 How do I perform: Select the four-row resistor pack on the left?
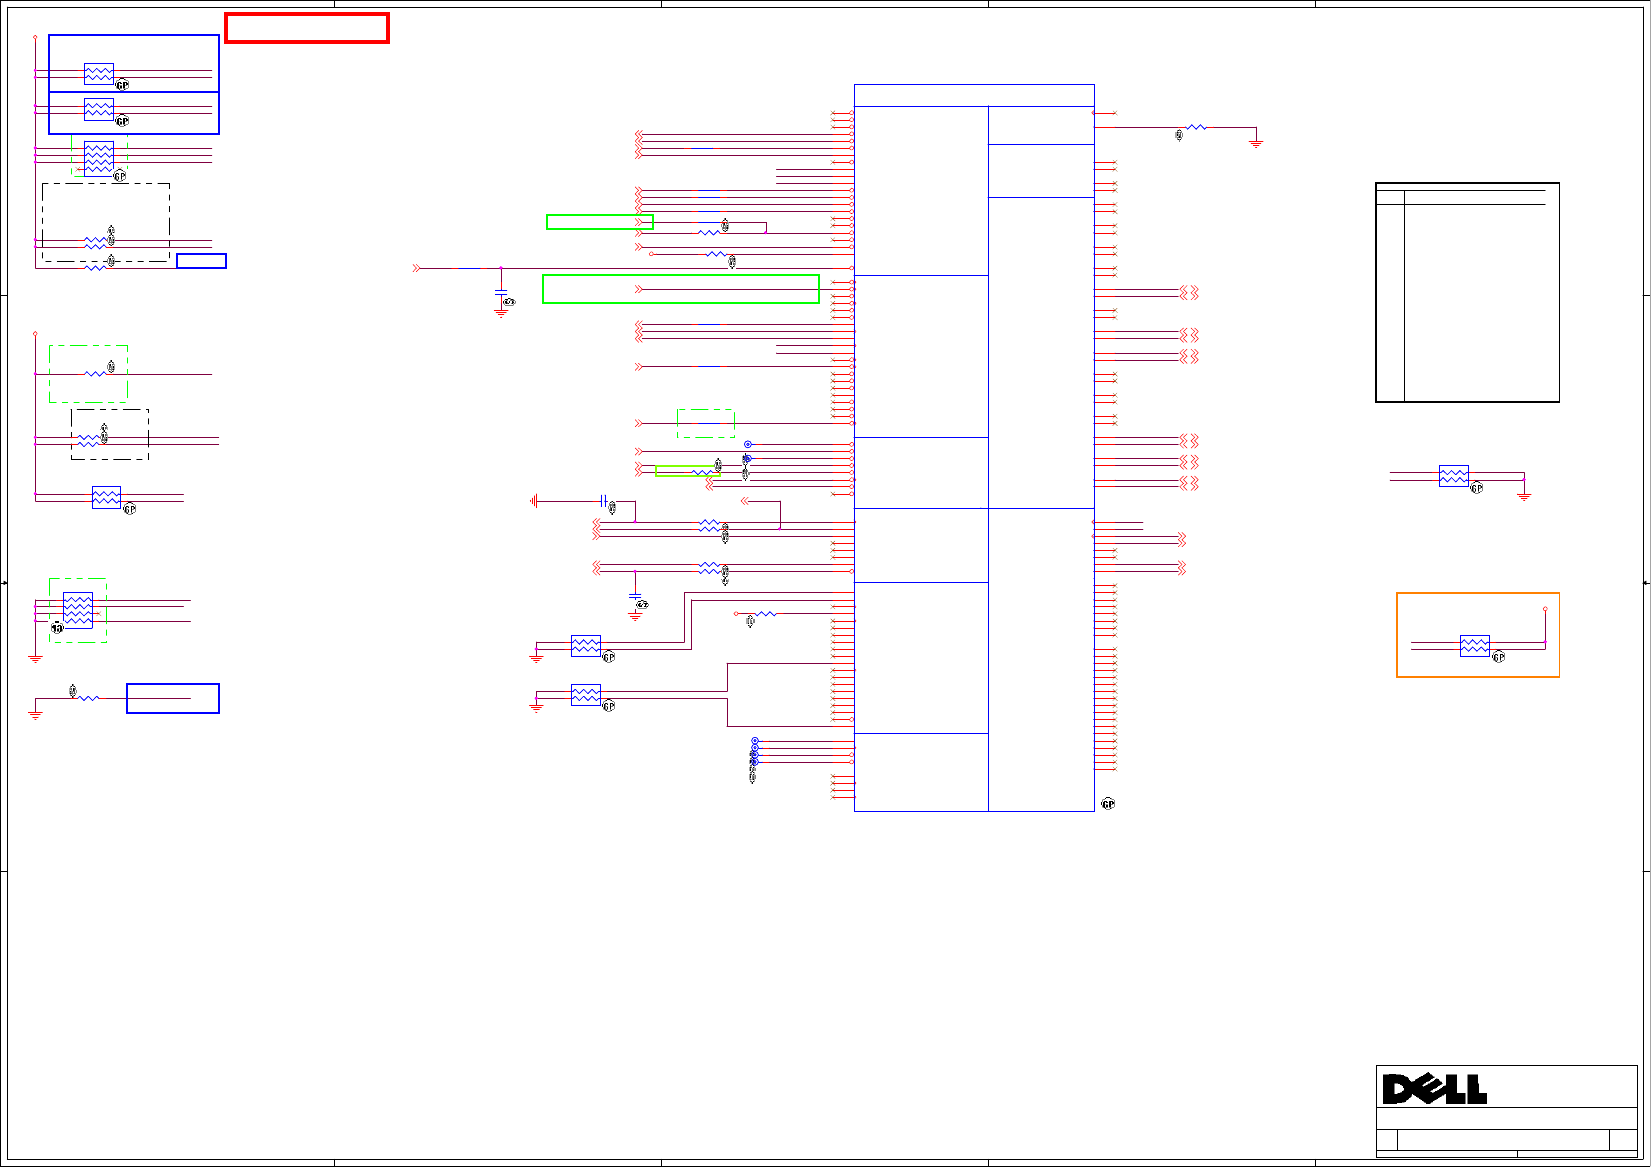point(99,159)
